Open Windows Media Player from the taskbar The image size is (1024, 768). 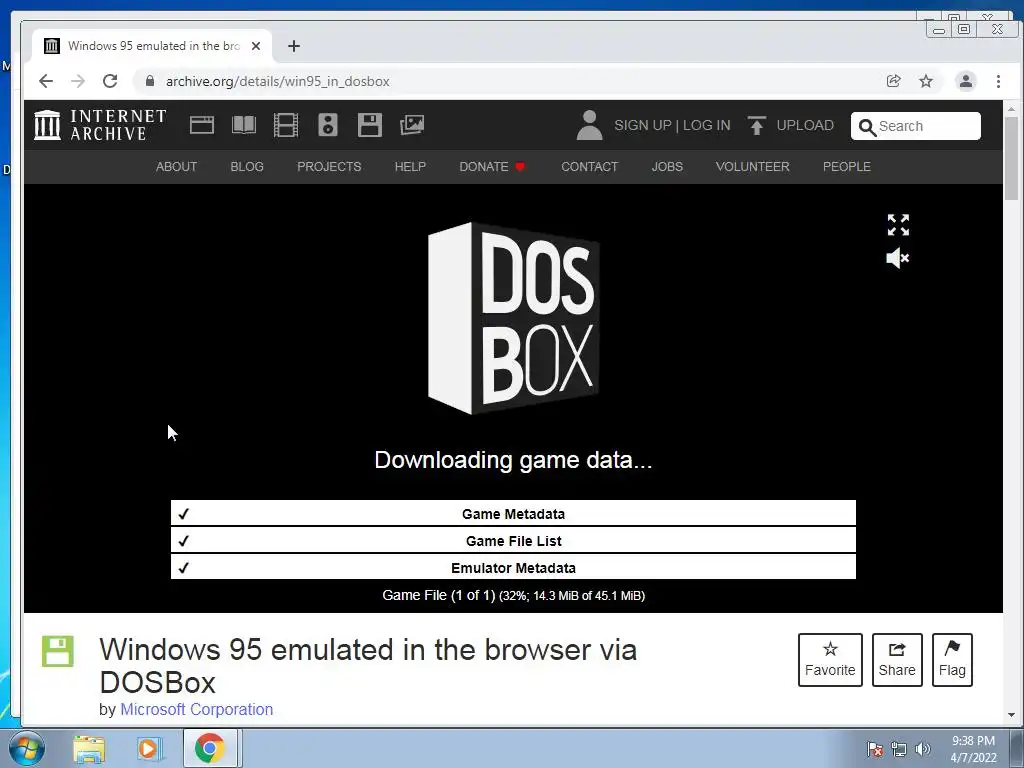click(x=148, y=749)
